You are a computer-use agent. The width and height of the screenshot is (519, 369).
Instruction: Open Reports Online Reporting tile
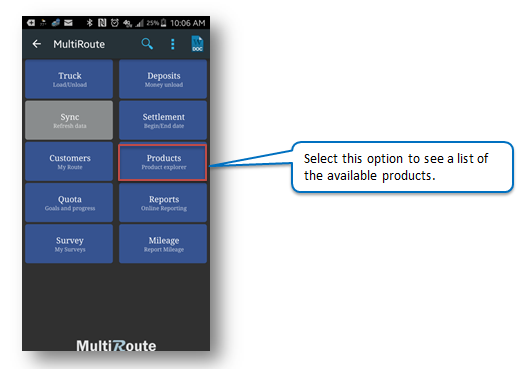tap(163, 203)
